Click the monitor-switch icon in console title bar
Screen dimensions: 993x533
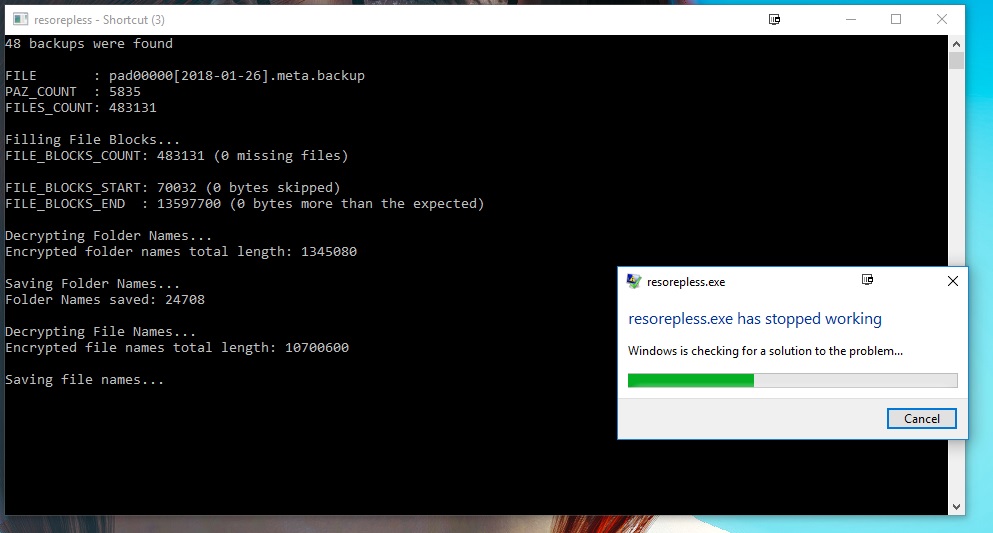click(x=774, y=19)
